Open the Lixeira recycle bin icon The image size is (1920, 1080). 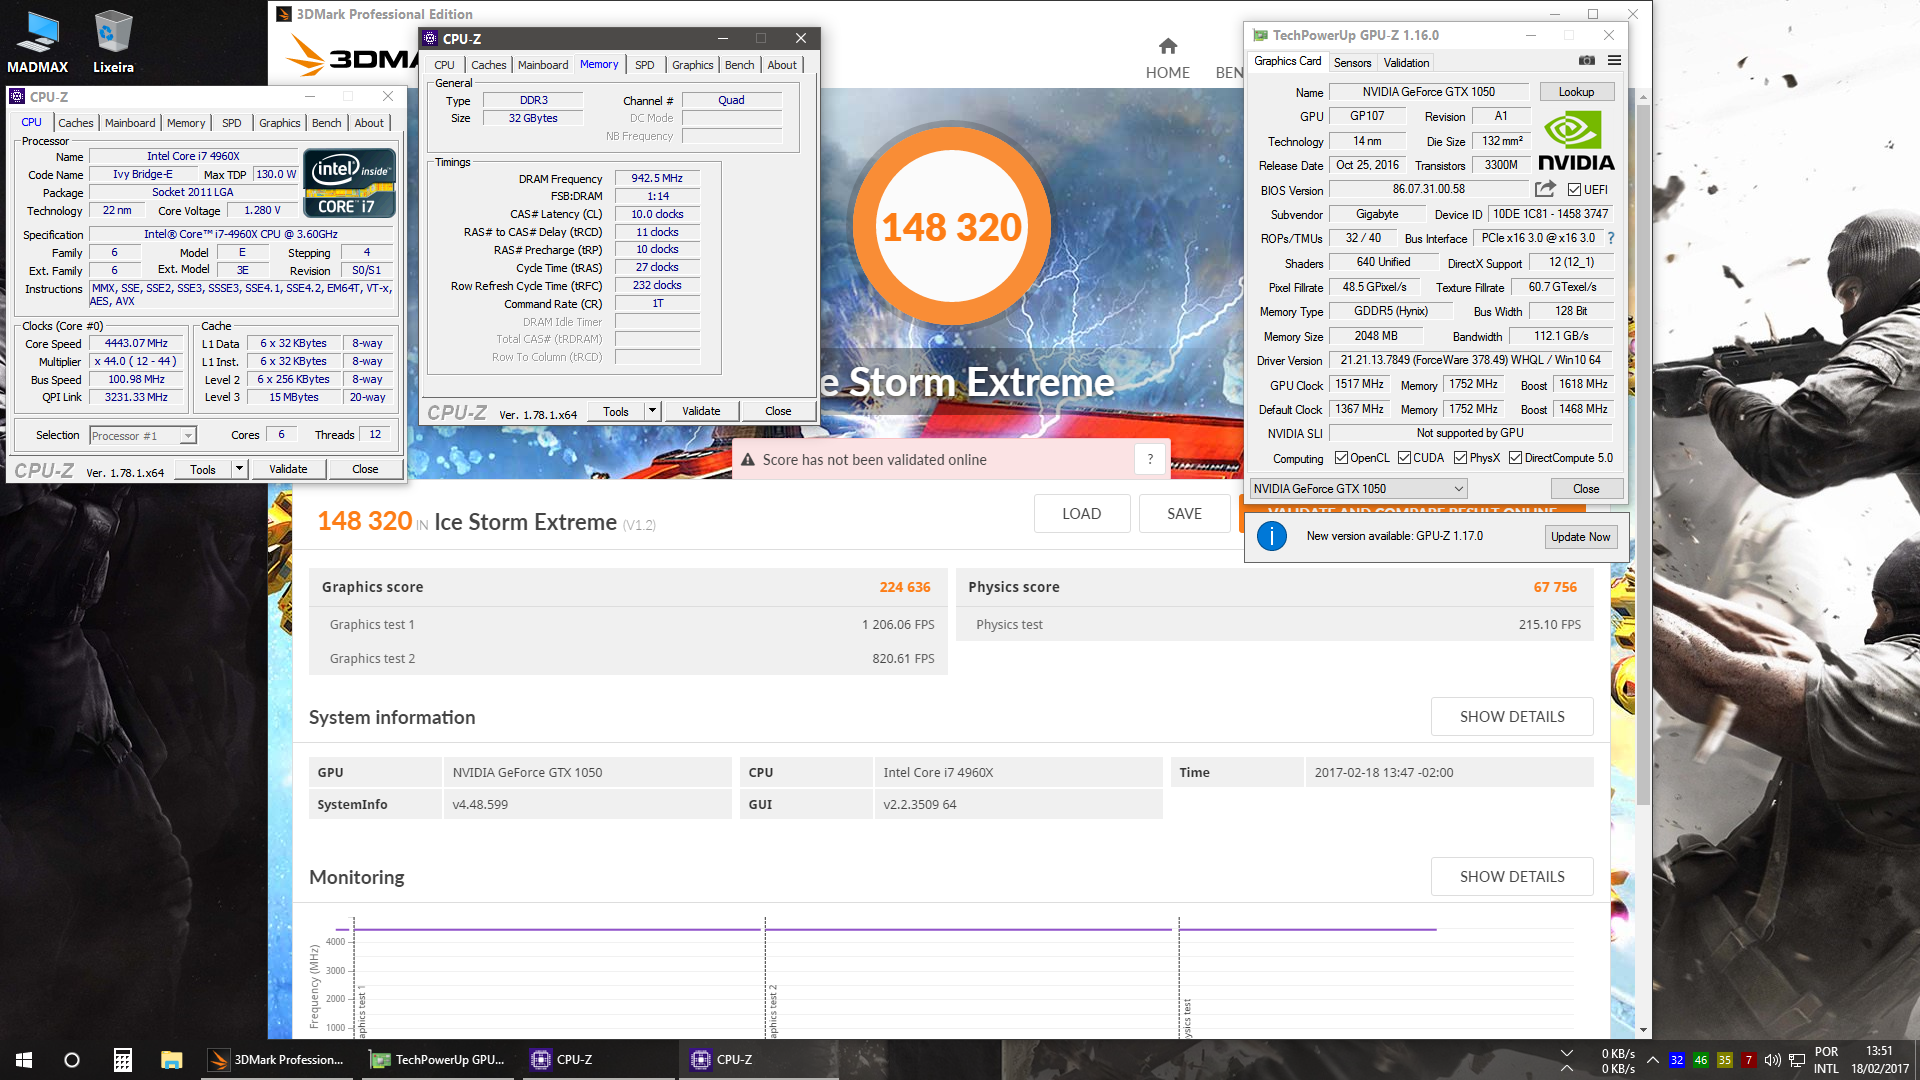coord(113,42)
